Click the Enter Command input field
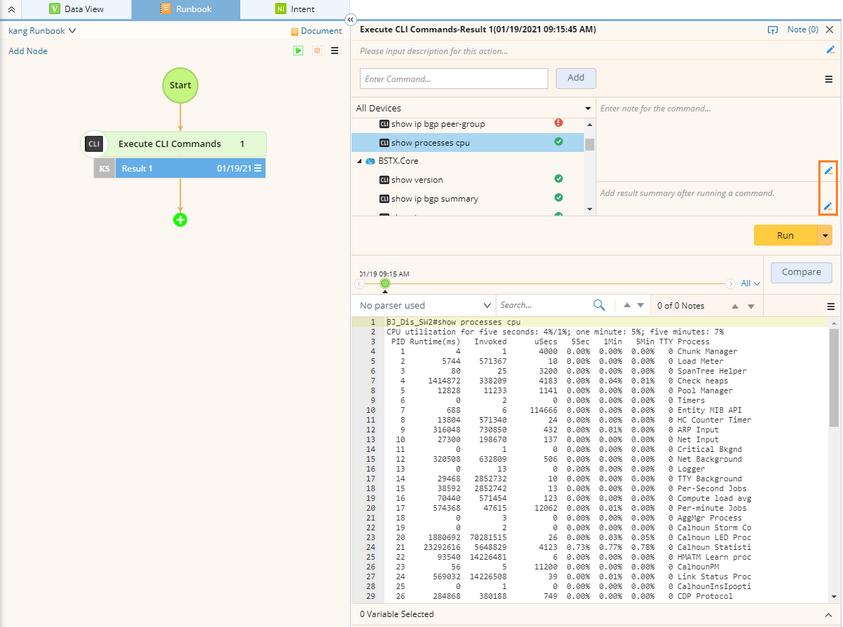Image resolution: width=843 pixels, height=627 pixels. pos(454,79)
